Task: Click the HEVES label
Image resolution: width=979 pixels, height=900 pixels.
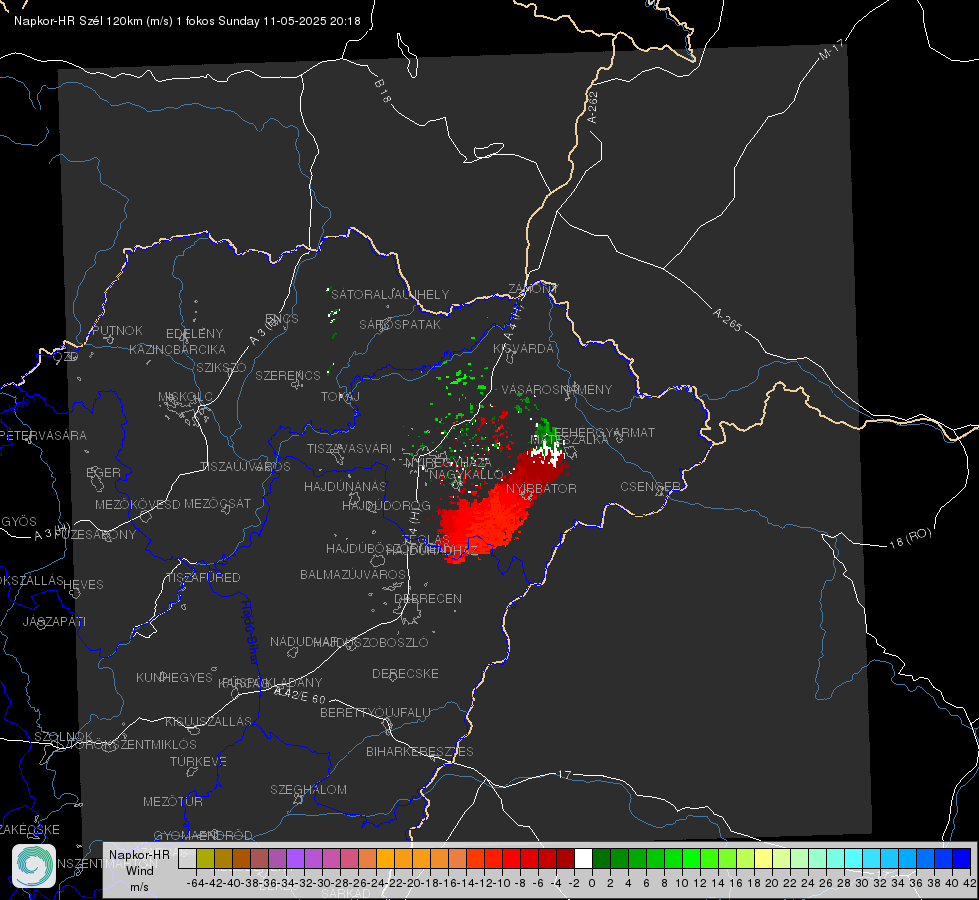Action: (84, 585)
